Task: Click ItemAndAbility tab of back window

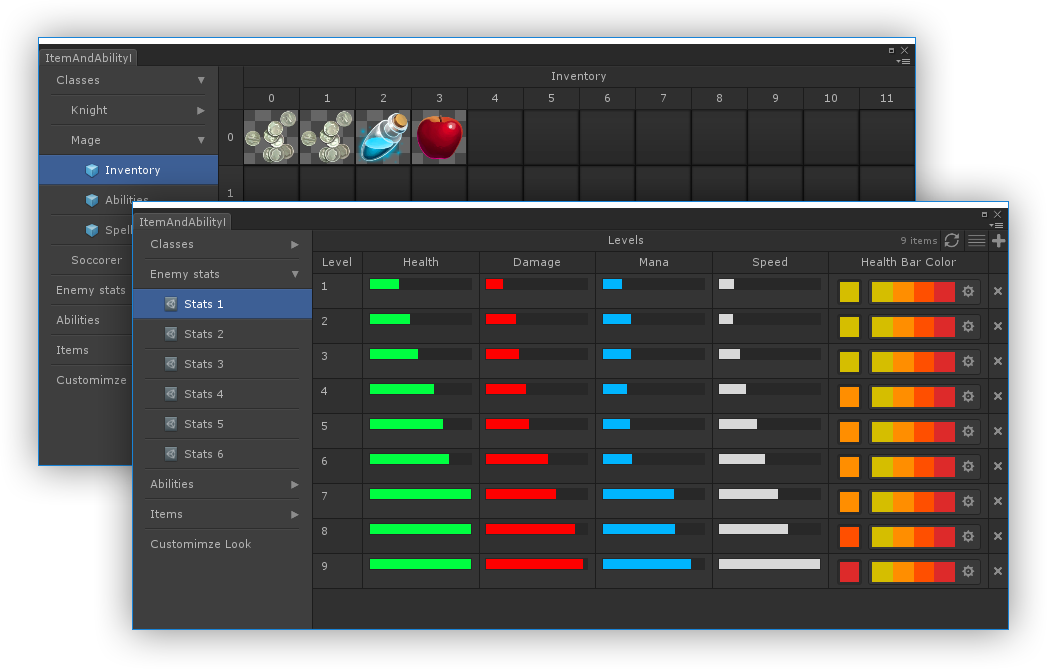Action: pyautogui.click(x=88, y=57)
